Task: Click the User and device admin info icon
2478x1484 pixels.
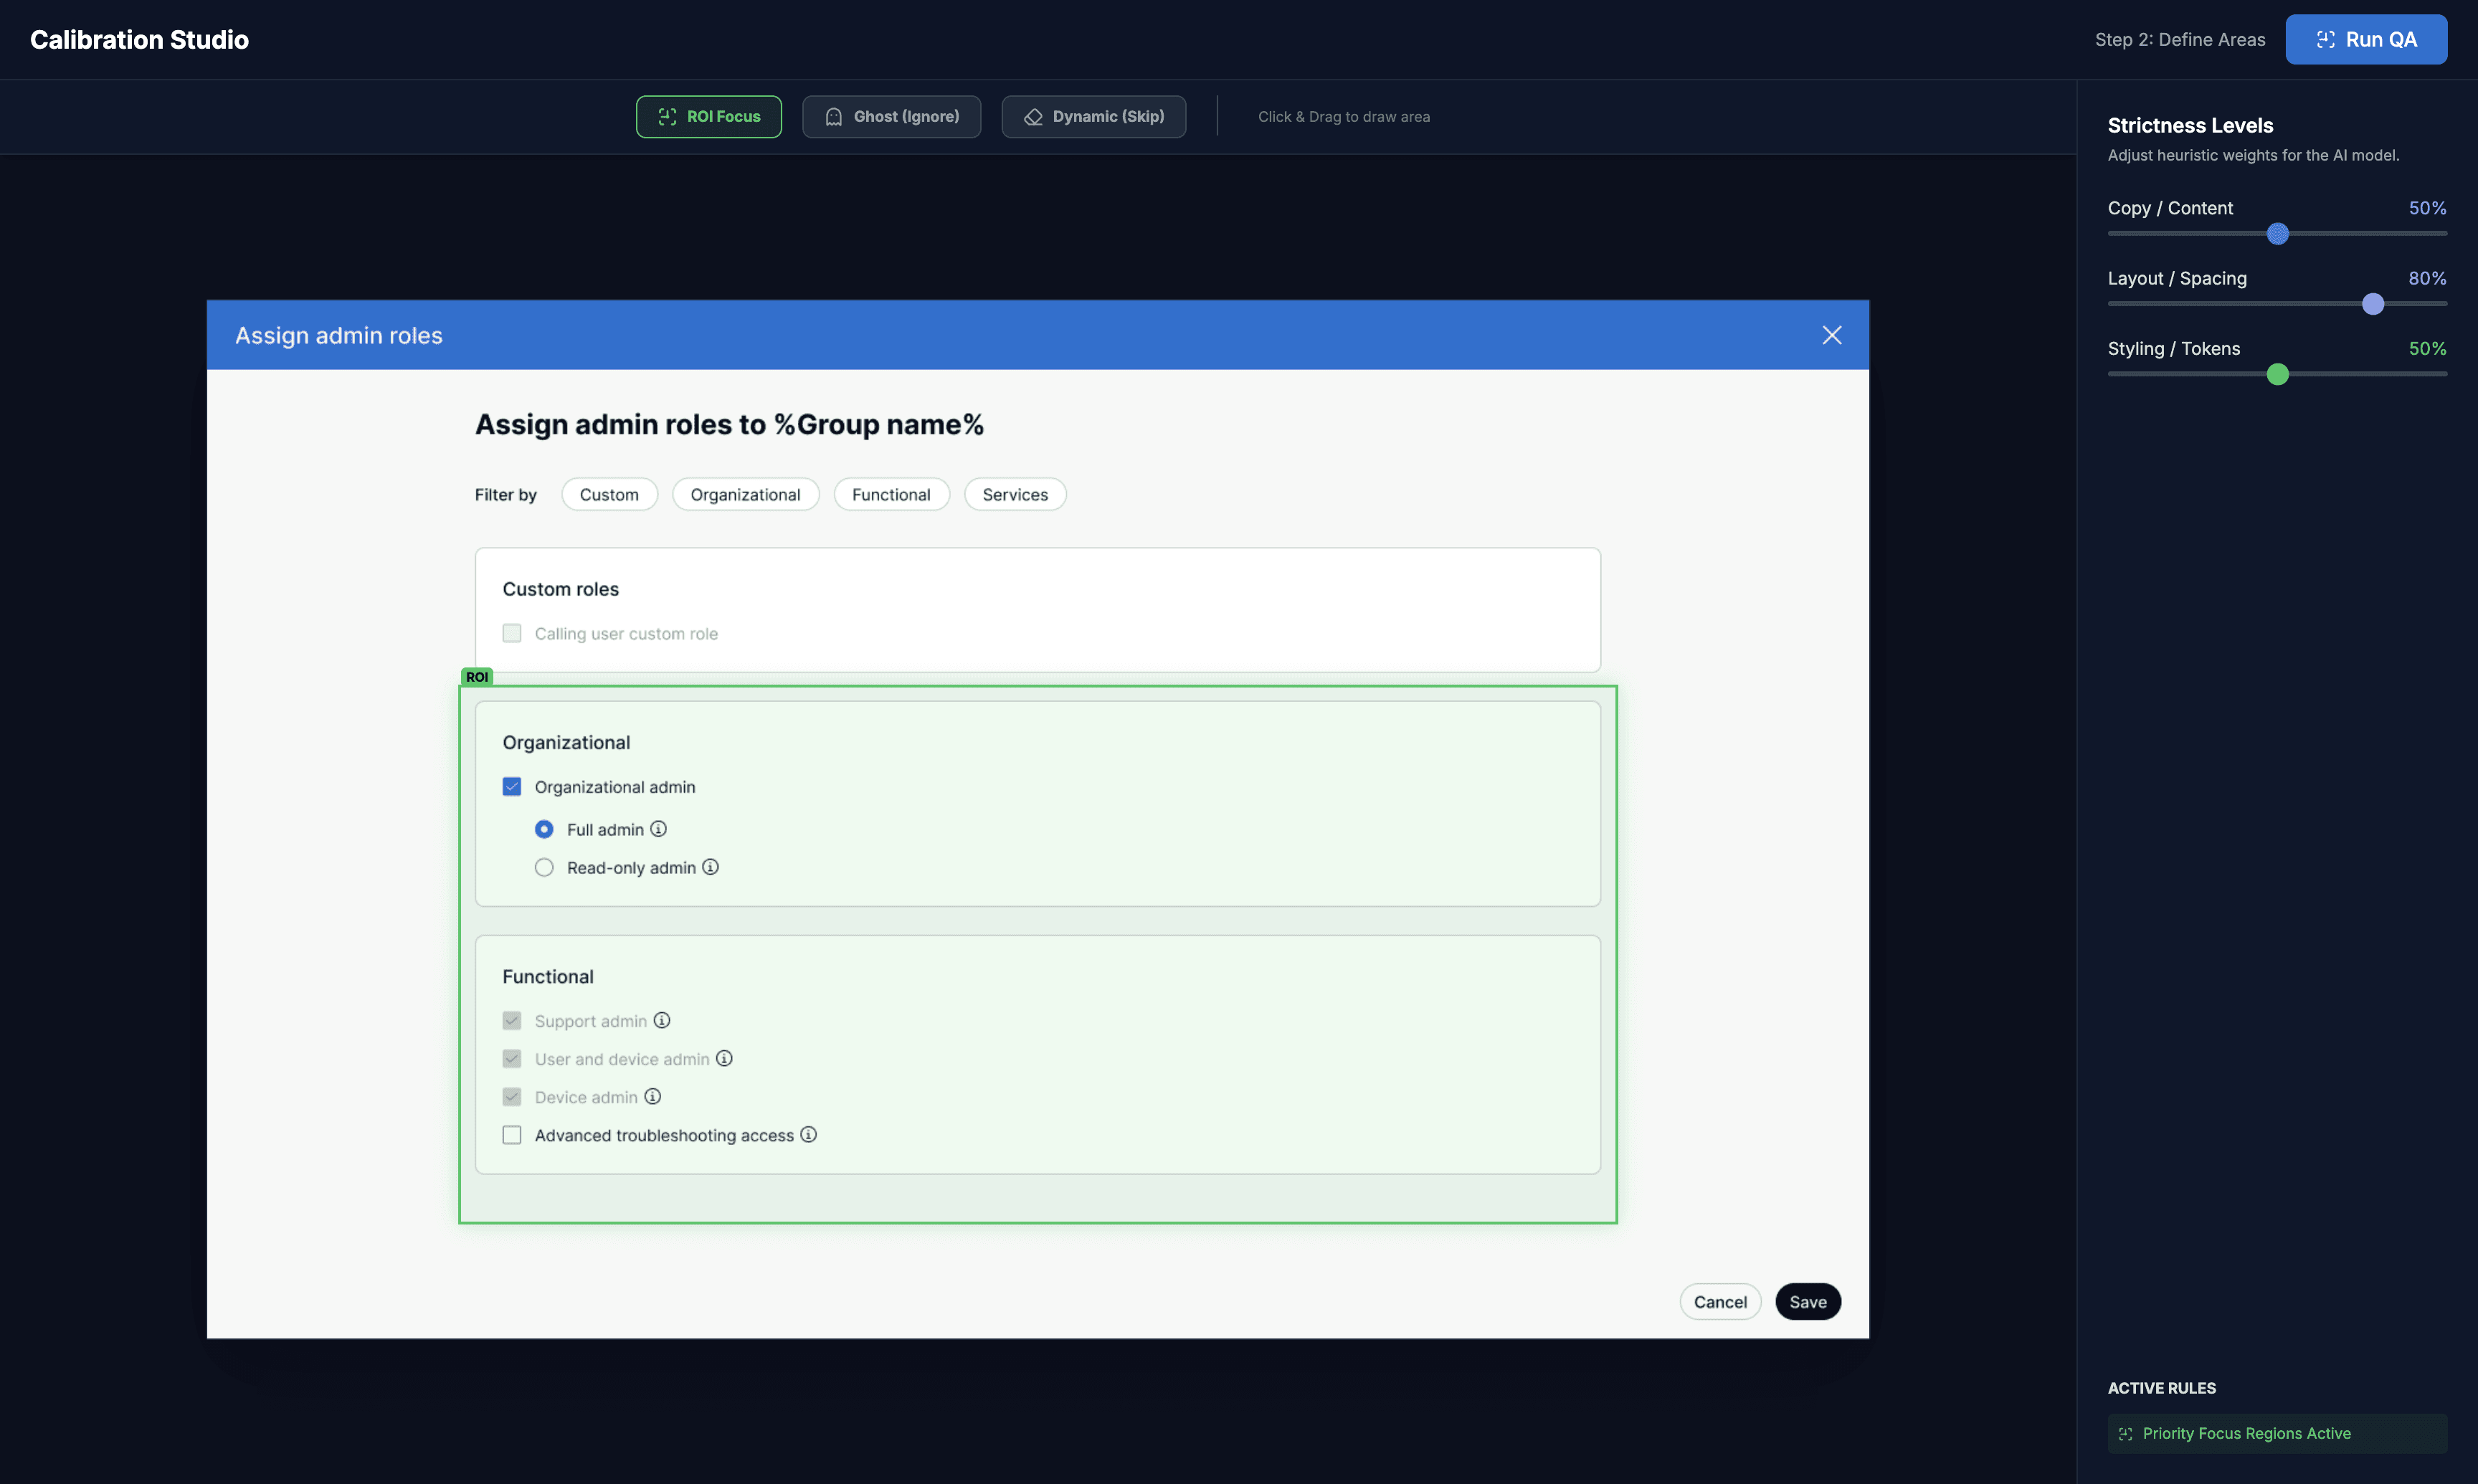Action: (x=724, y=1058)
